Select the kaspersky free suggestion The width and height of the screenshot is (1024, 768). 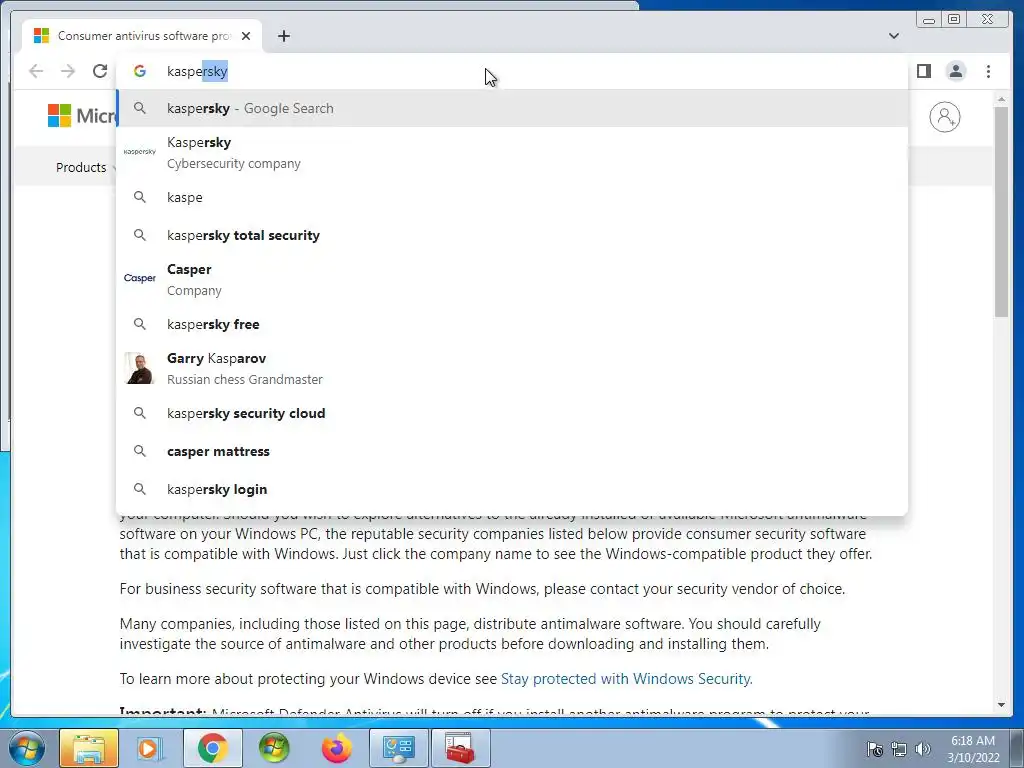point(512,324)
